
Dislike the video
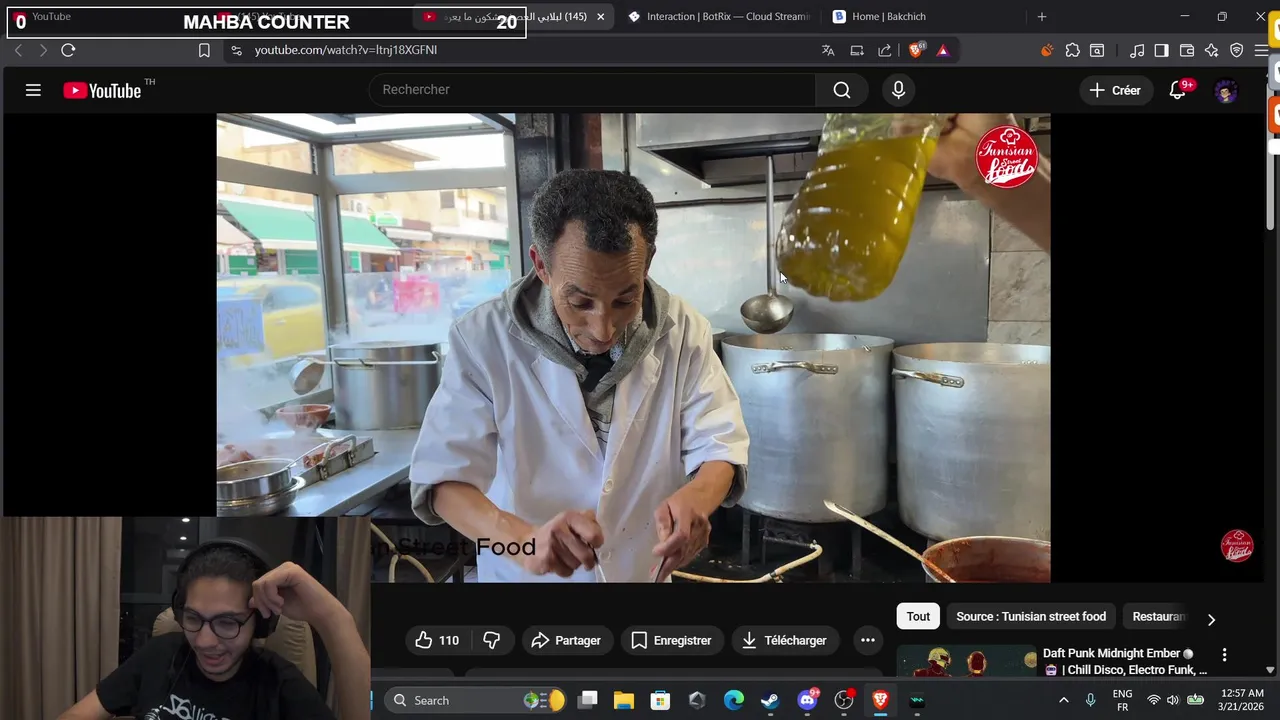pyautogui.click(x=491, y=640)
